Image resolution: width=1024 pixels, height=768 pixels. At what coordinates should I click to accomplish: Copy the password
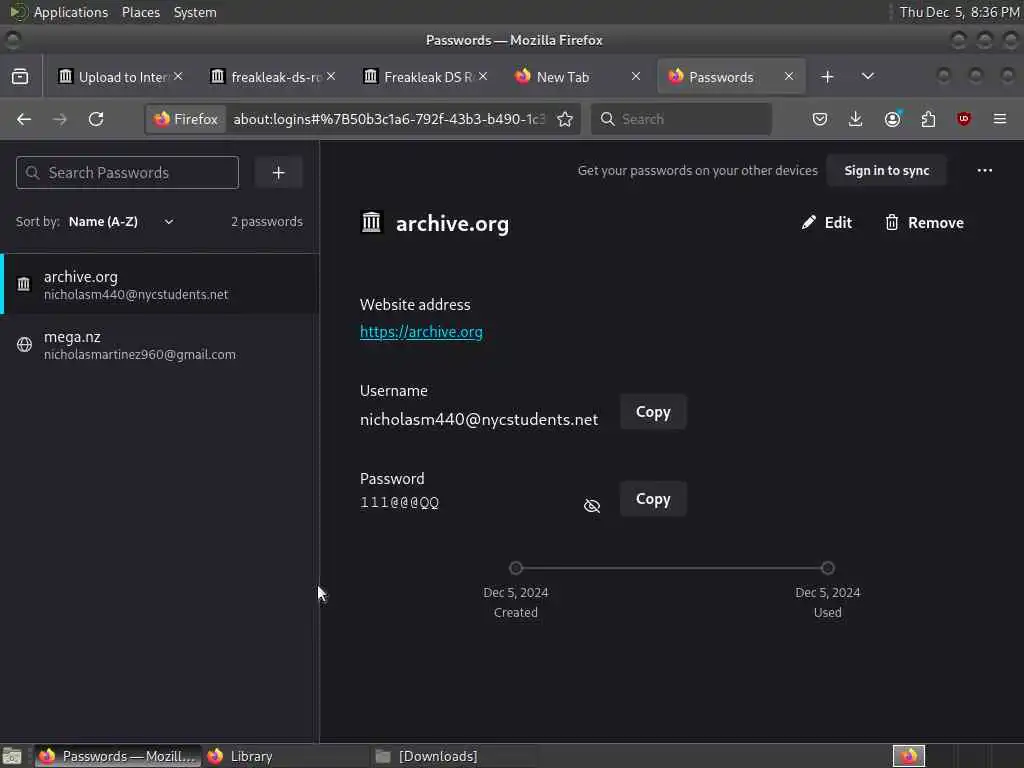click(x=653, y=499)
